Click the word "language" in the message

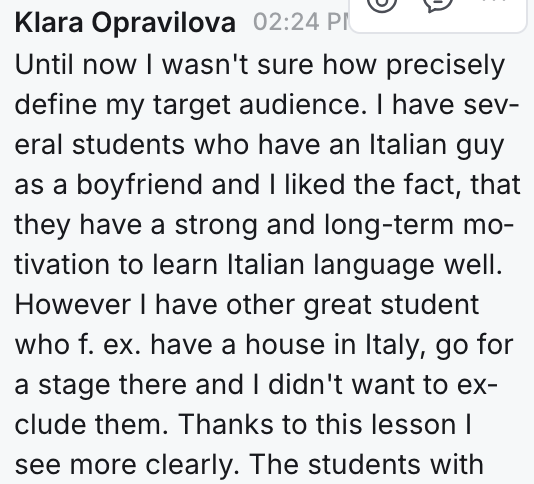click(x=374, y=267)
